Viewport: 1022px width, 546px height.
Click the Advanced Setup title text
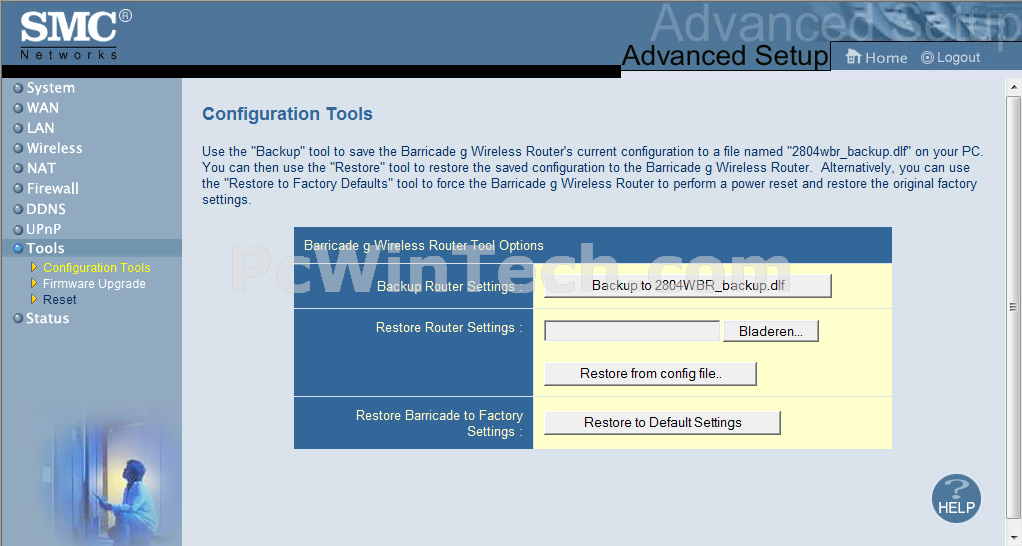[725, 55]
